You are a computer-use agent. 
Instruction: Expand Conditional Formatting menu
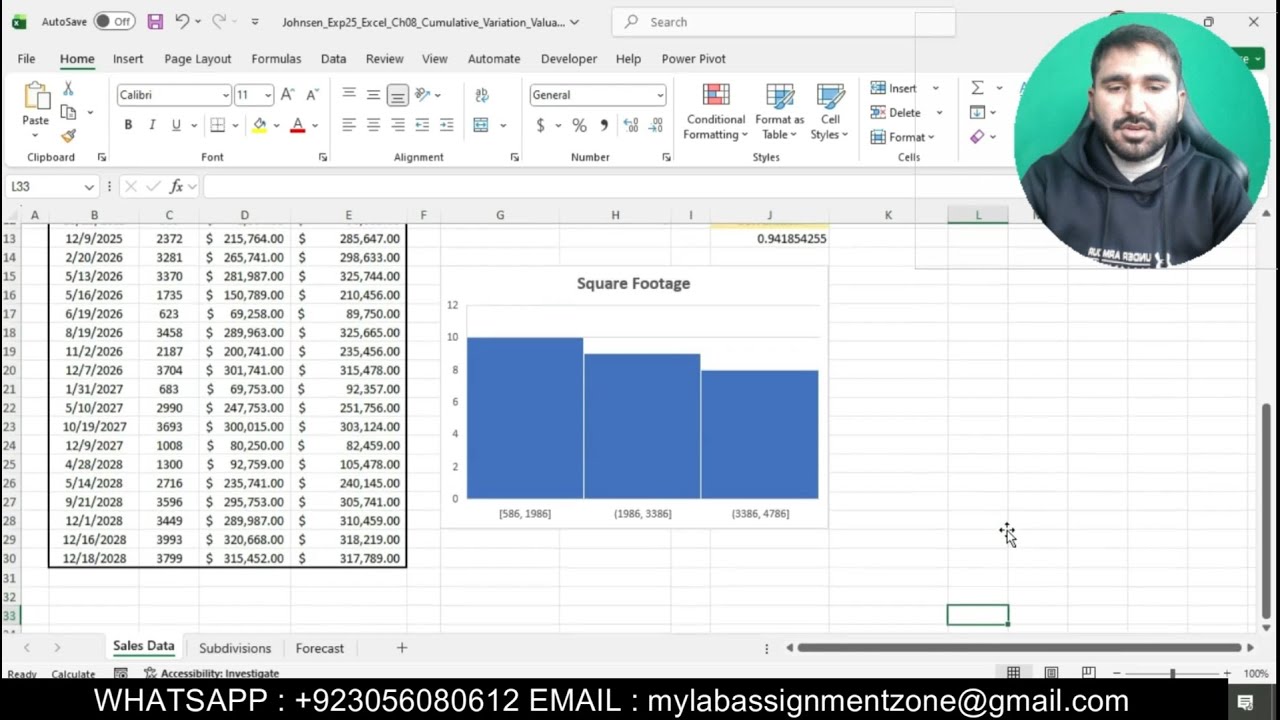click(x=716, y=112)
